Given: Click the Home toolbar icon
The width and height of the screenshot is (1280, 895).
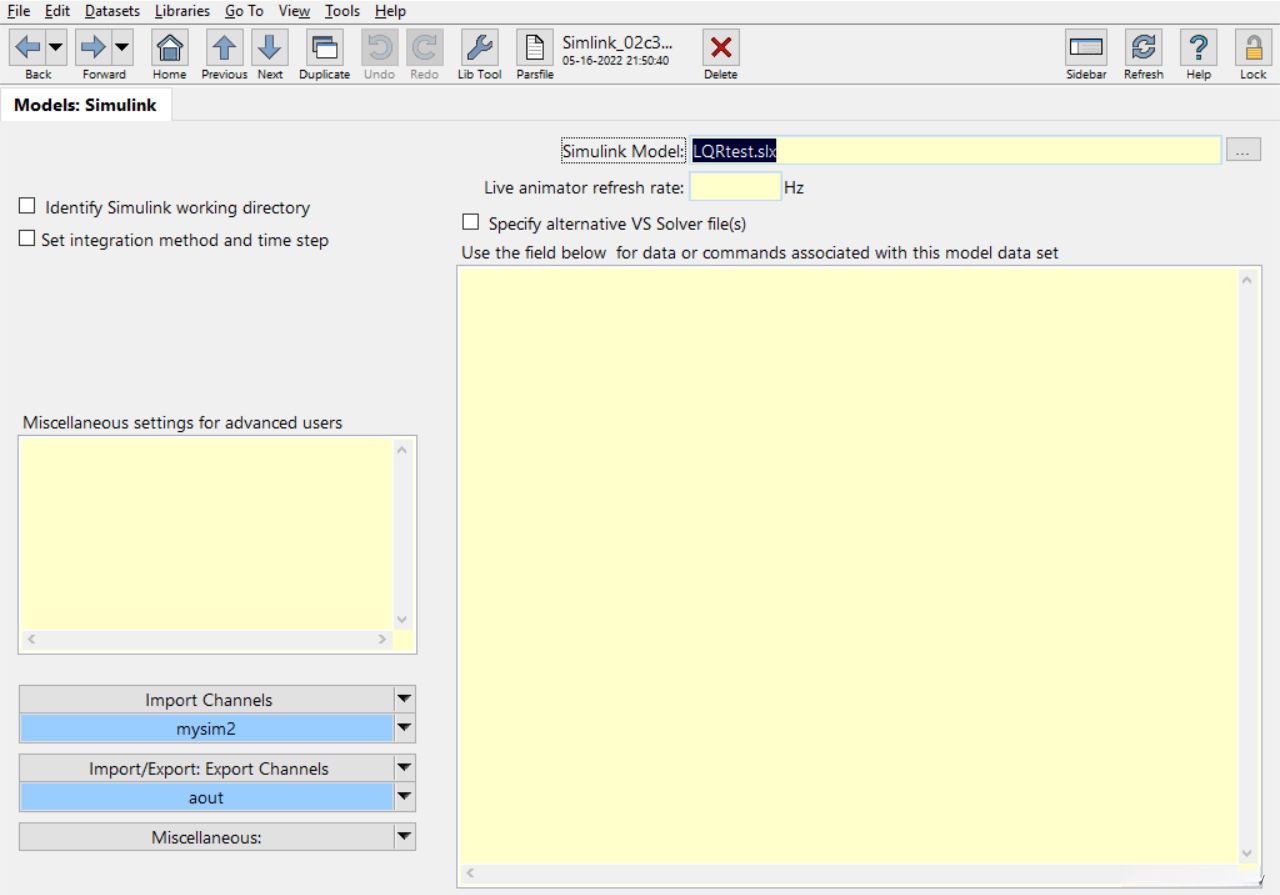Looking at the screenshot, I should pos(169,47).
